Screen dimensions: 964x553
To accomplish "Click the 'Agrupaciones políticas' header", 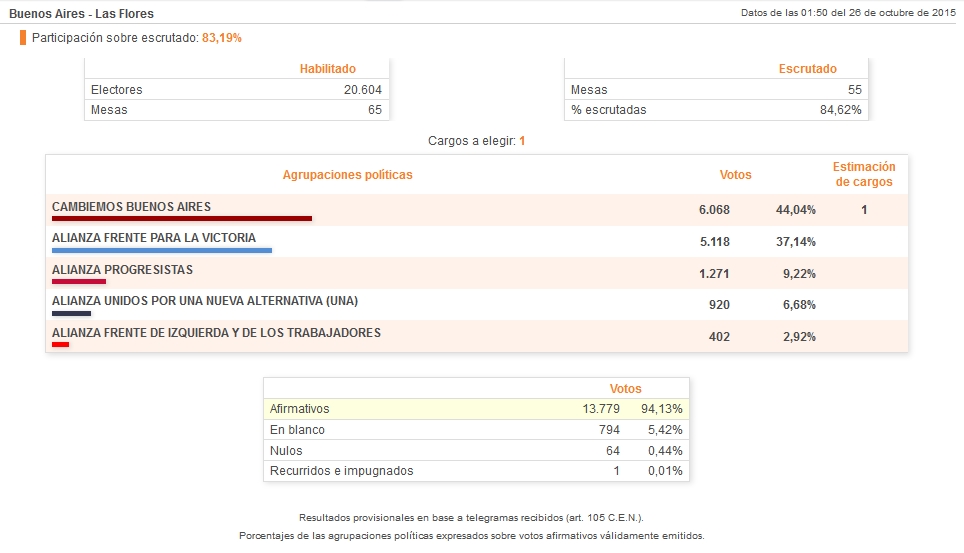I will (x=347, y=175).
